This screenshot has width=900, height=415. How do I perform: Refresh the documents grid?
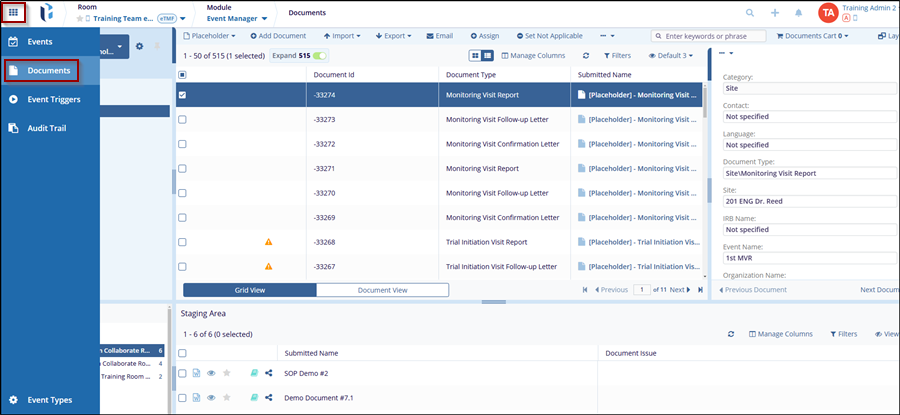586,56
